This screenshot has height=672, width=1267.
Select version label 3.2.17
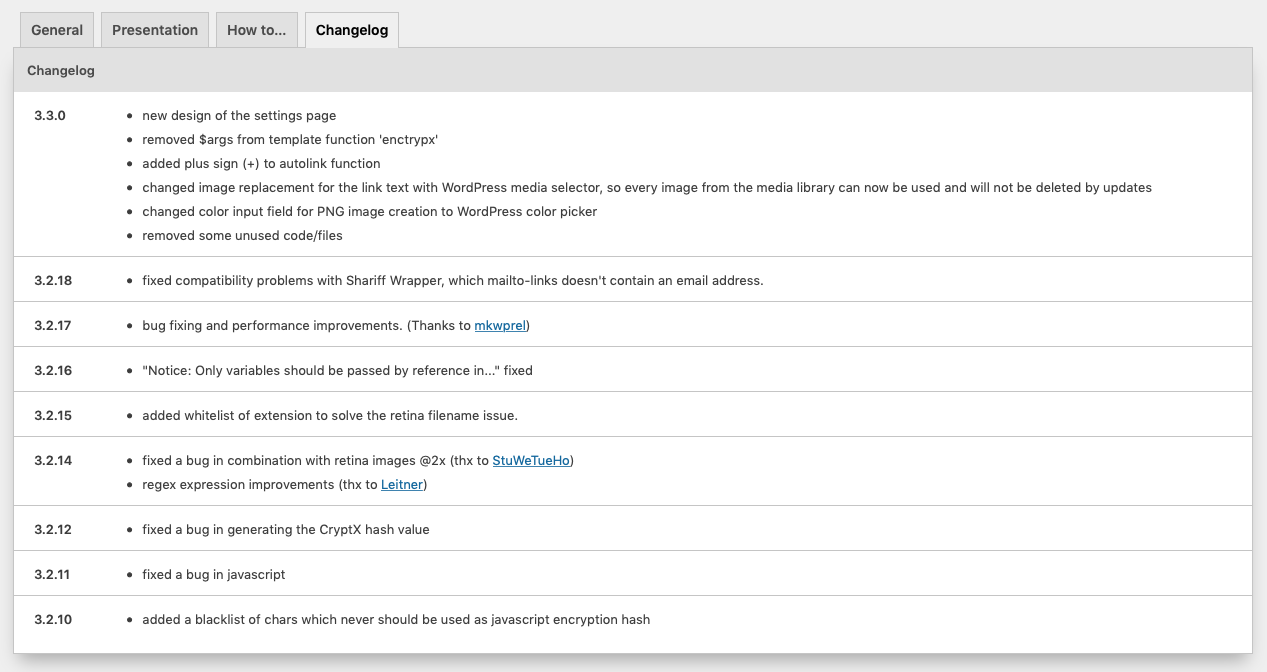point(53,325)
